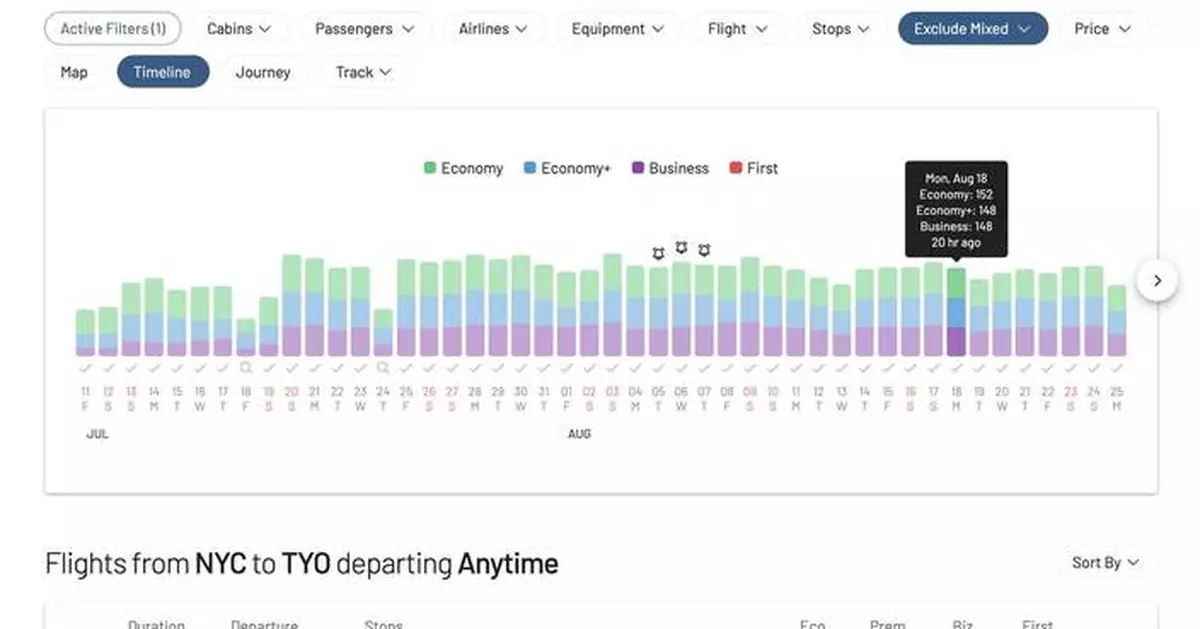Click the alarm icon above Aug 06 bar
1200x629 pixels.
(x=682, y=249)
